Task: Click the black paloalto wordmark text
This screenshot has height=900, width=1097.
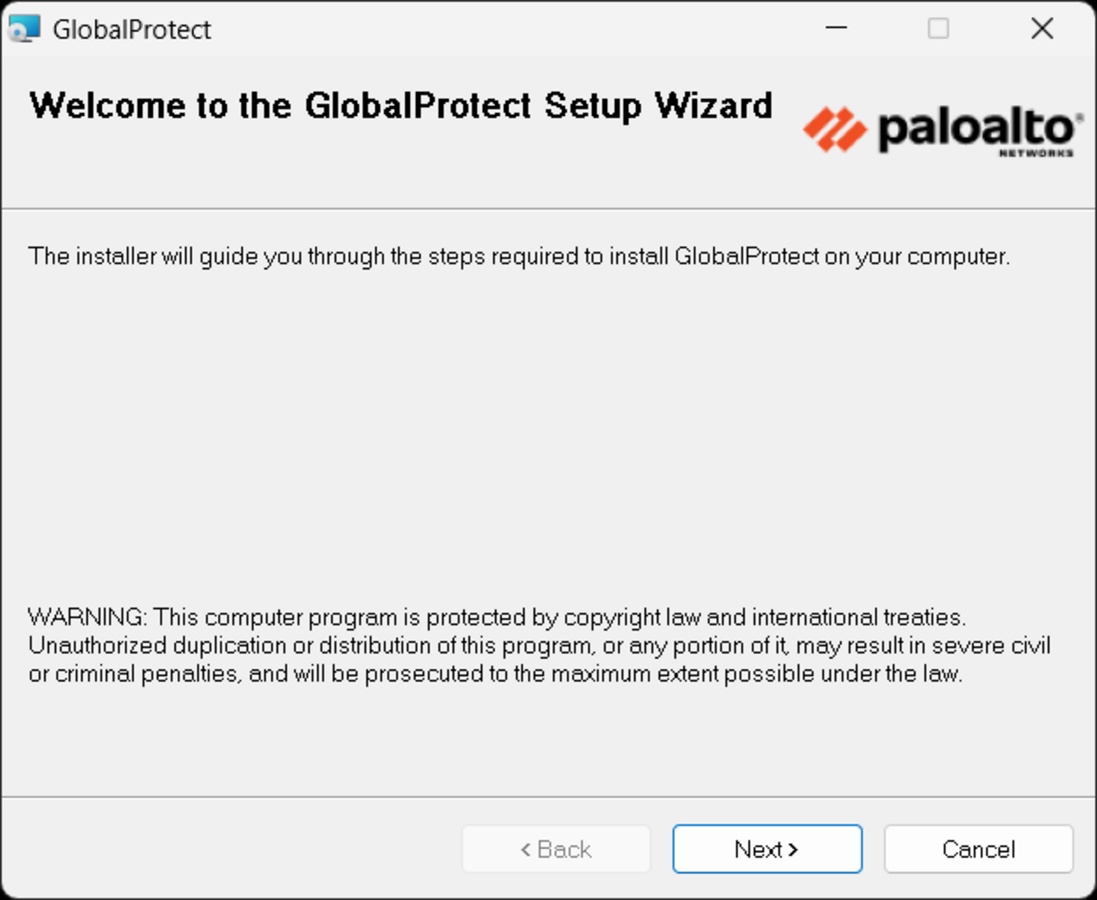Action: click(x=976, y=128)
